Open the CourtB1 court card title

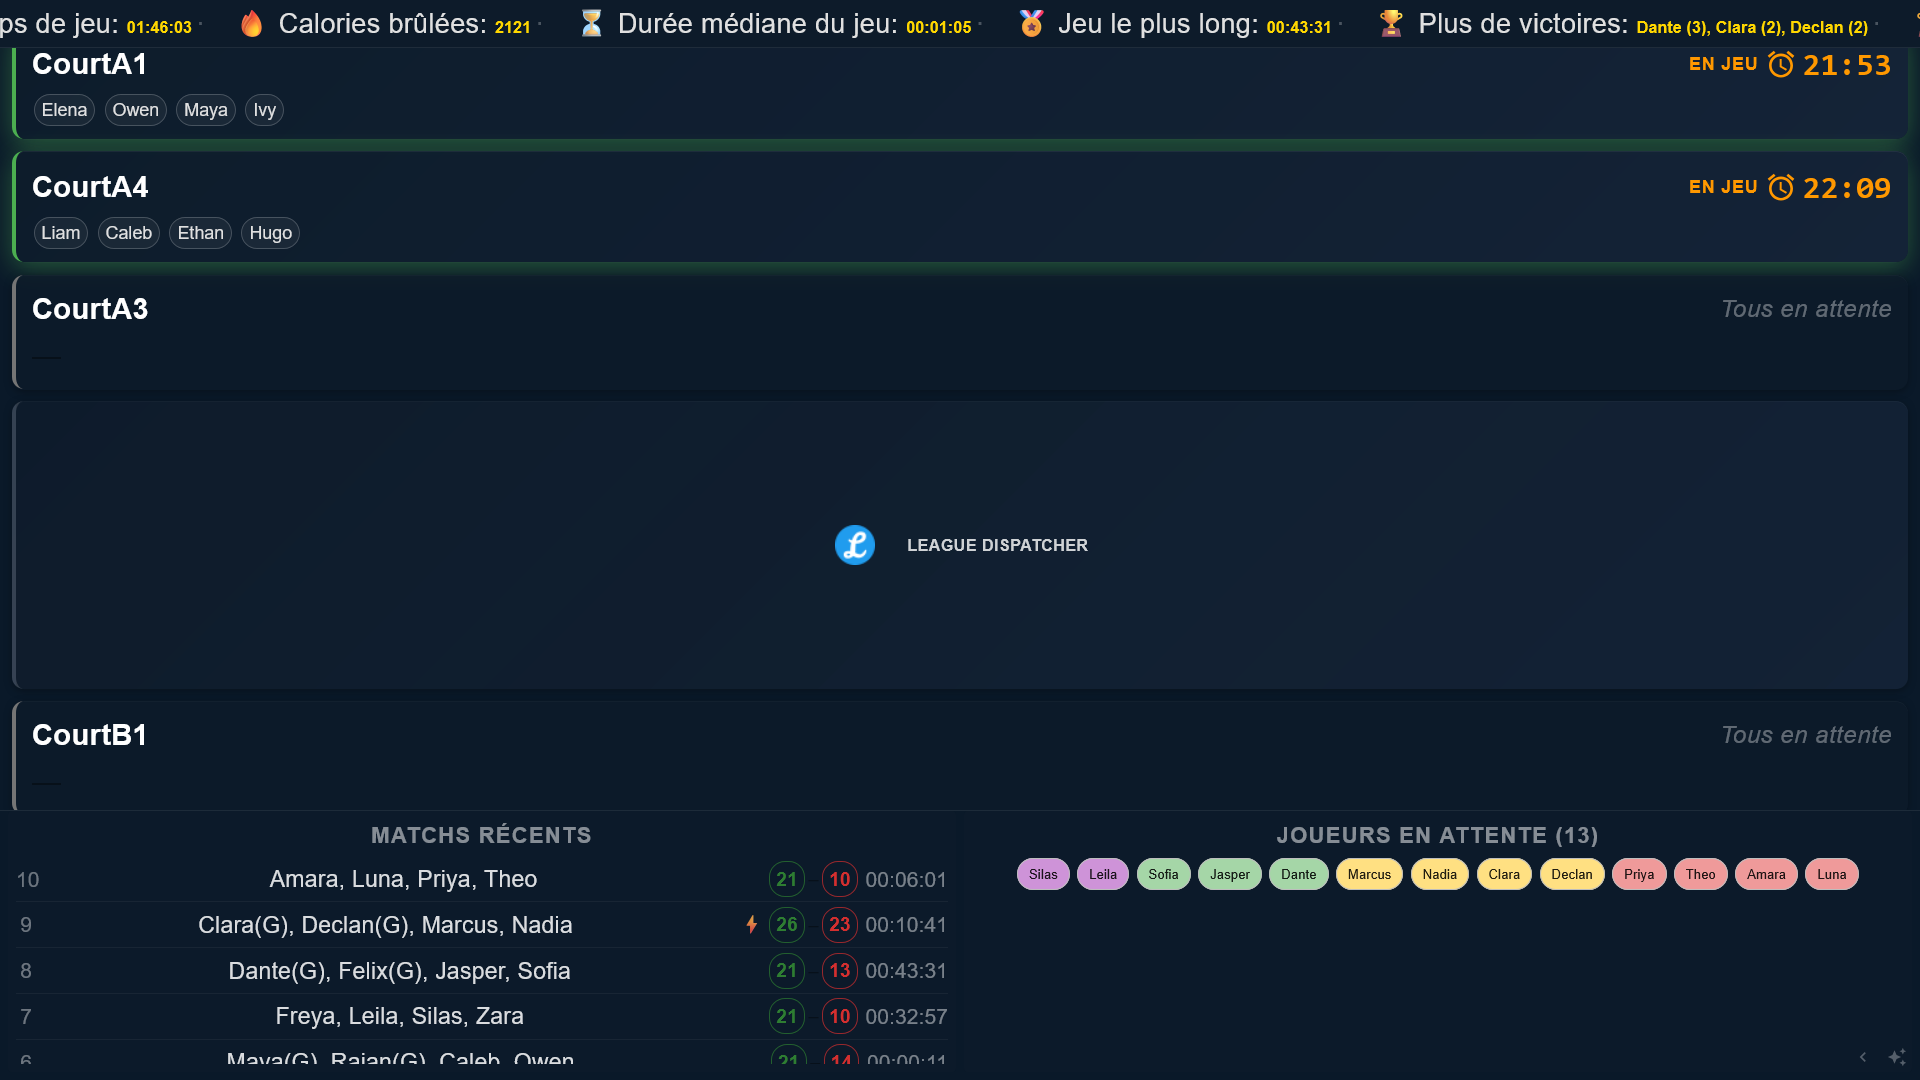click(x=90, y=735)
